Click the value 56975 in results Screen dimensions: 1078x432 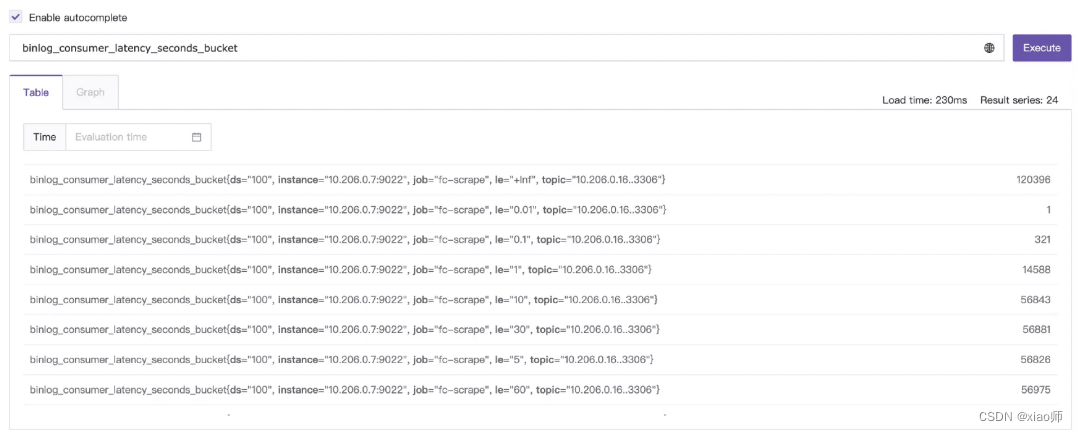click(1036, 389)
